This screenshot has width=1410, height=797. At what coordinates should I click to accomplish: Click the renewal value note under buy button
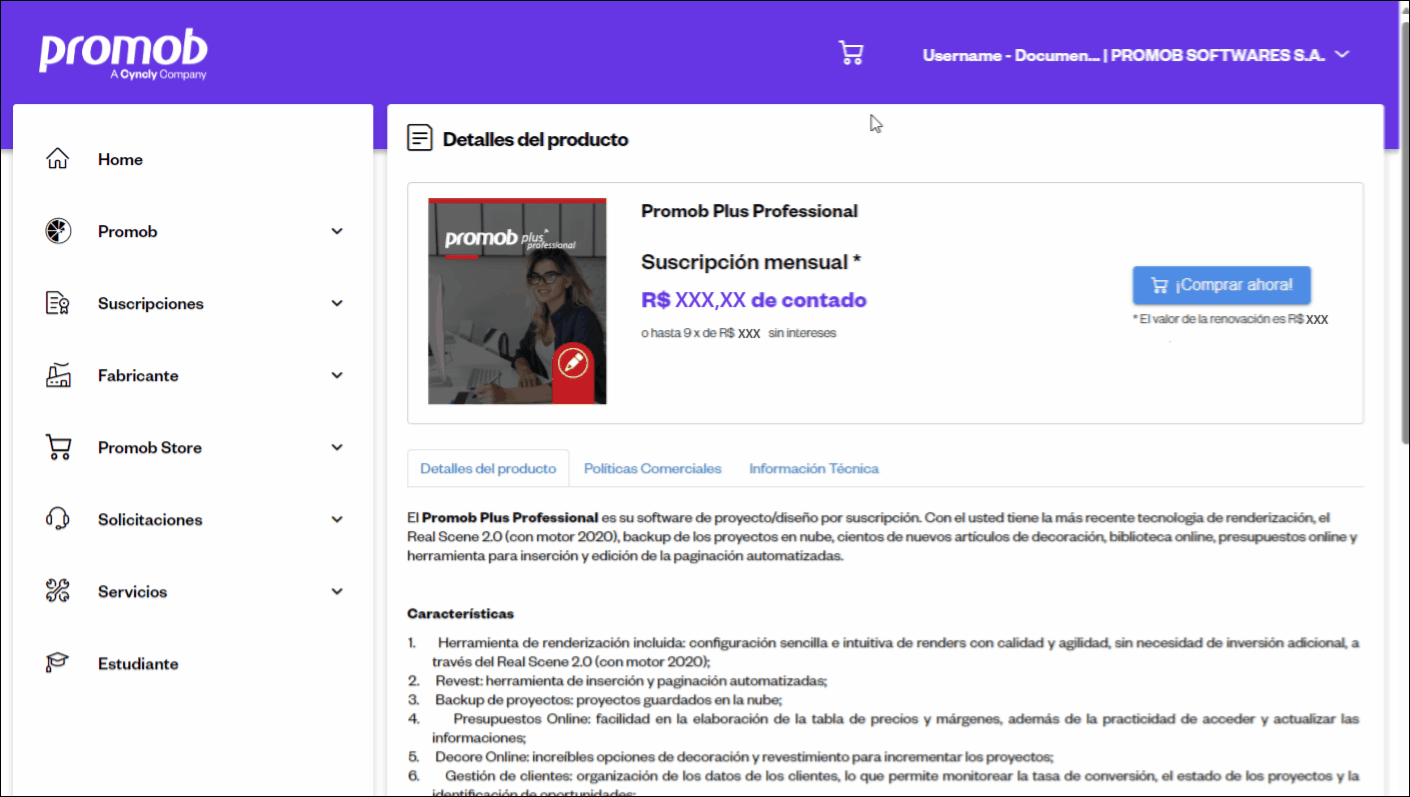(1230, 319)
